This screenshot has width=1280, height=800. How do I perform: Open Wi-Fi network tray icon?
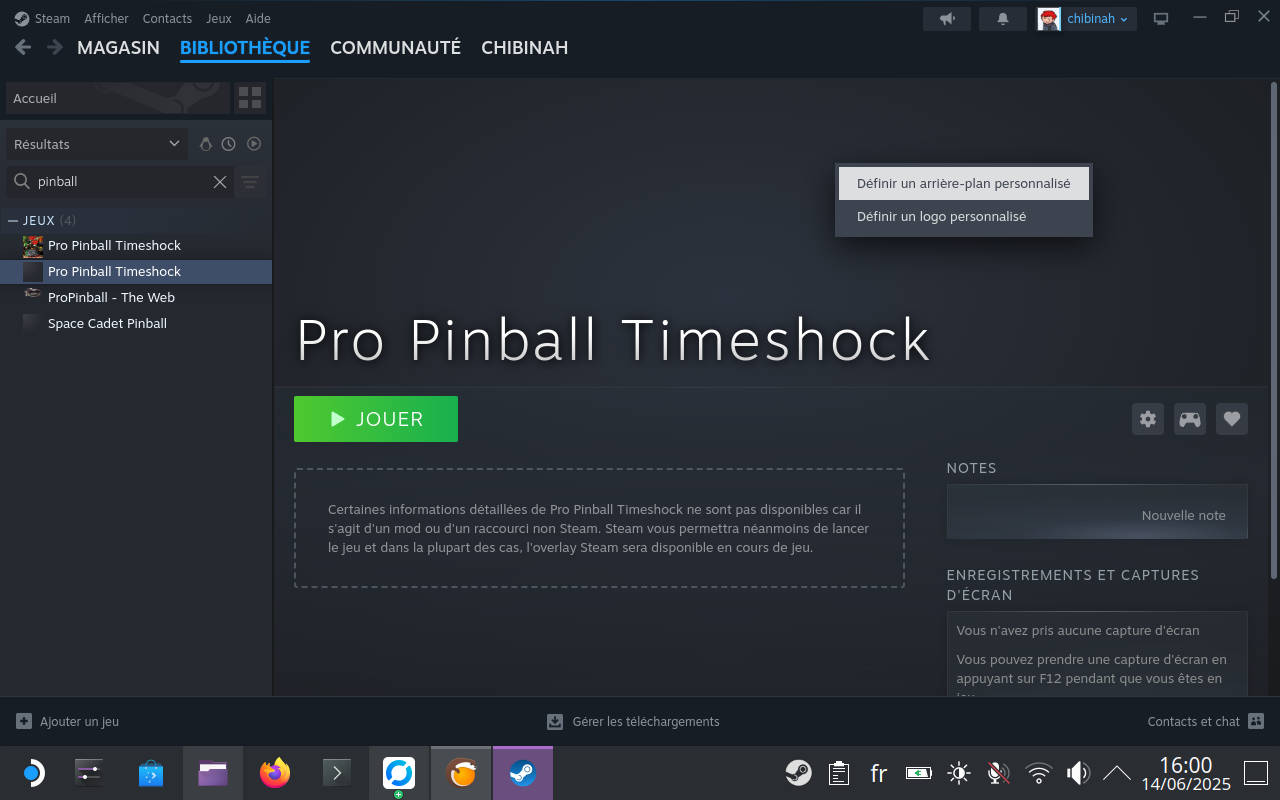point(1039,773)
